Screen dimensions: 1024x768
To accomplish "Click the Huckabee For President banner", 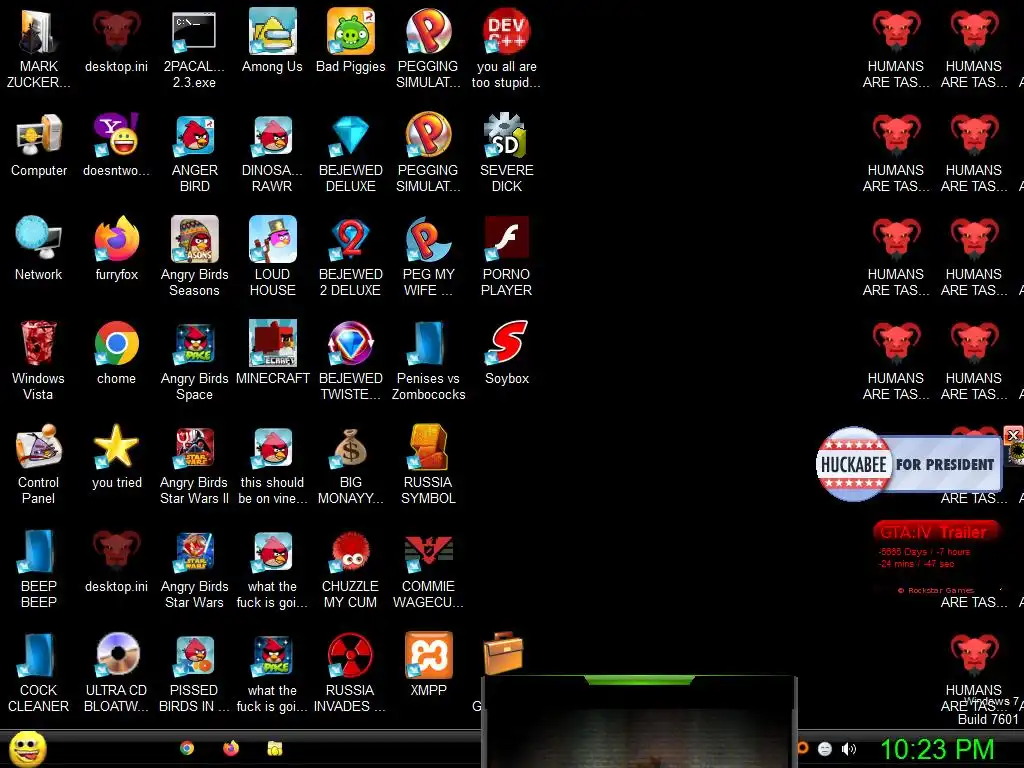I will pos(908,464).
